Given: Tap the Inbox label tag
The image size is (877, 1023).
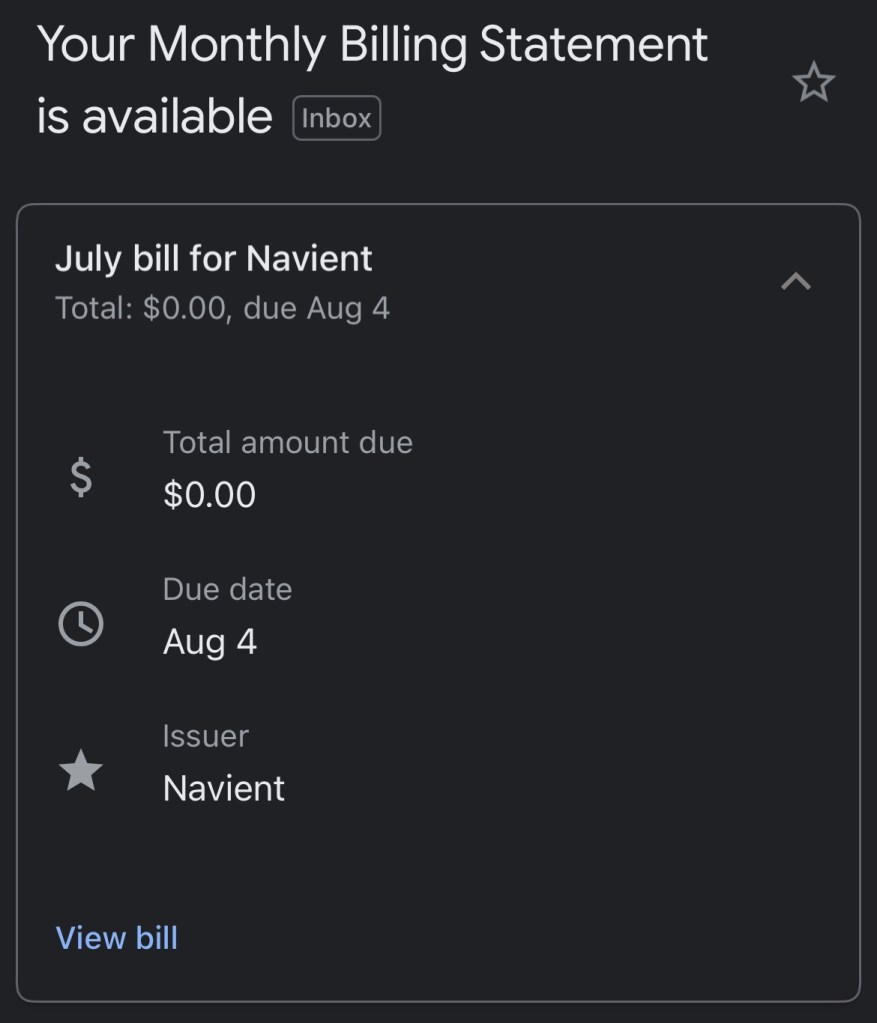Looking at the screenshot, I should [336, 118].
